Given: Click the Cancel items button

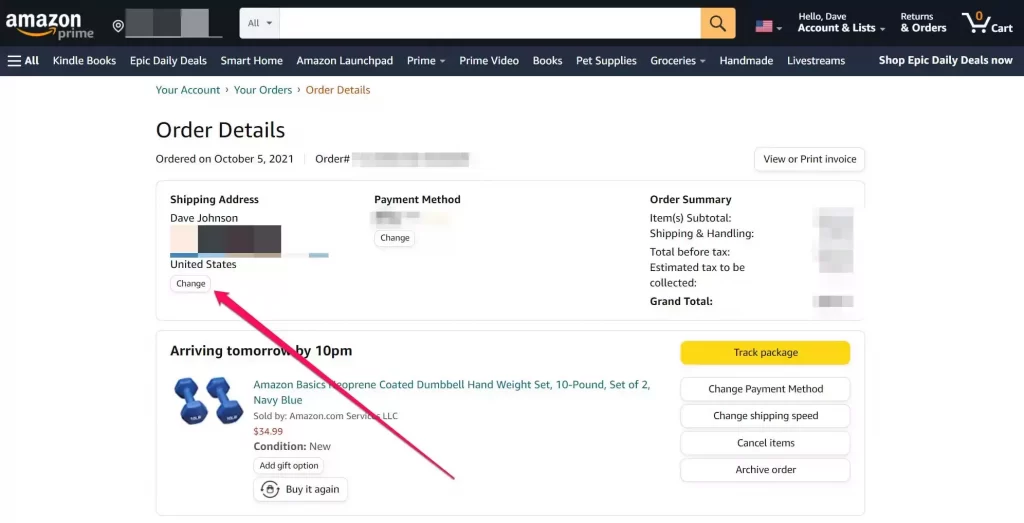Looking at the screenshot, I should (765, 443).
